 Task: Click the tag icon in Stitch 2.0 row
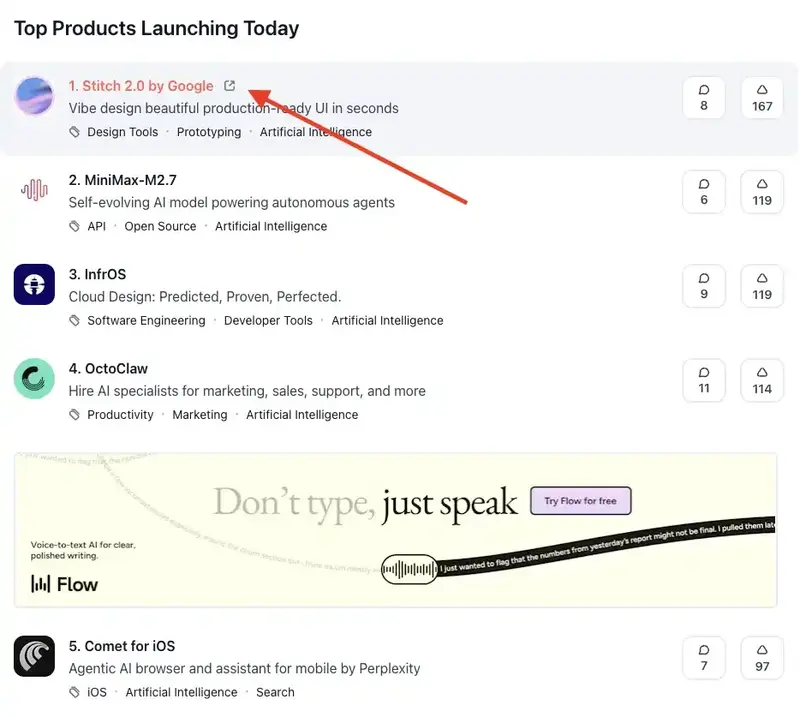[74, 132]
